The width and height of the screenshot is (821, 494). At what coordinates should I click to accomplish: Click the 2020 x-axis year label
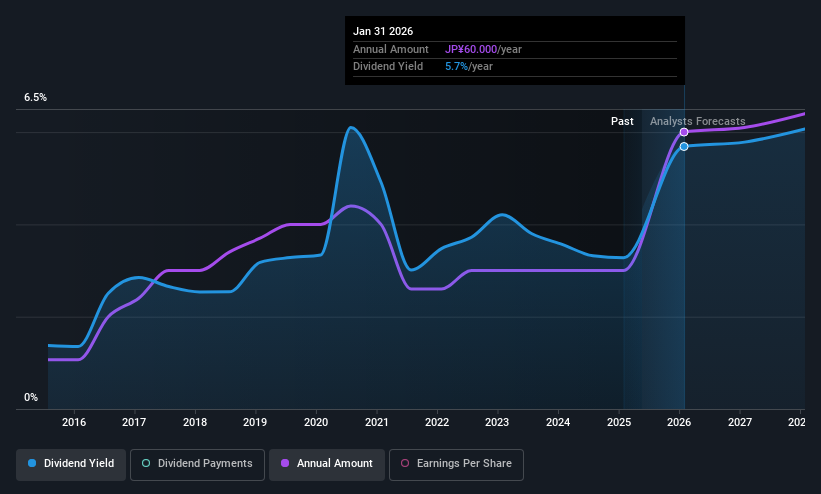[316, 422]
